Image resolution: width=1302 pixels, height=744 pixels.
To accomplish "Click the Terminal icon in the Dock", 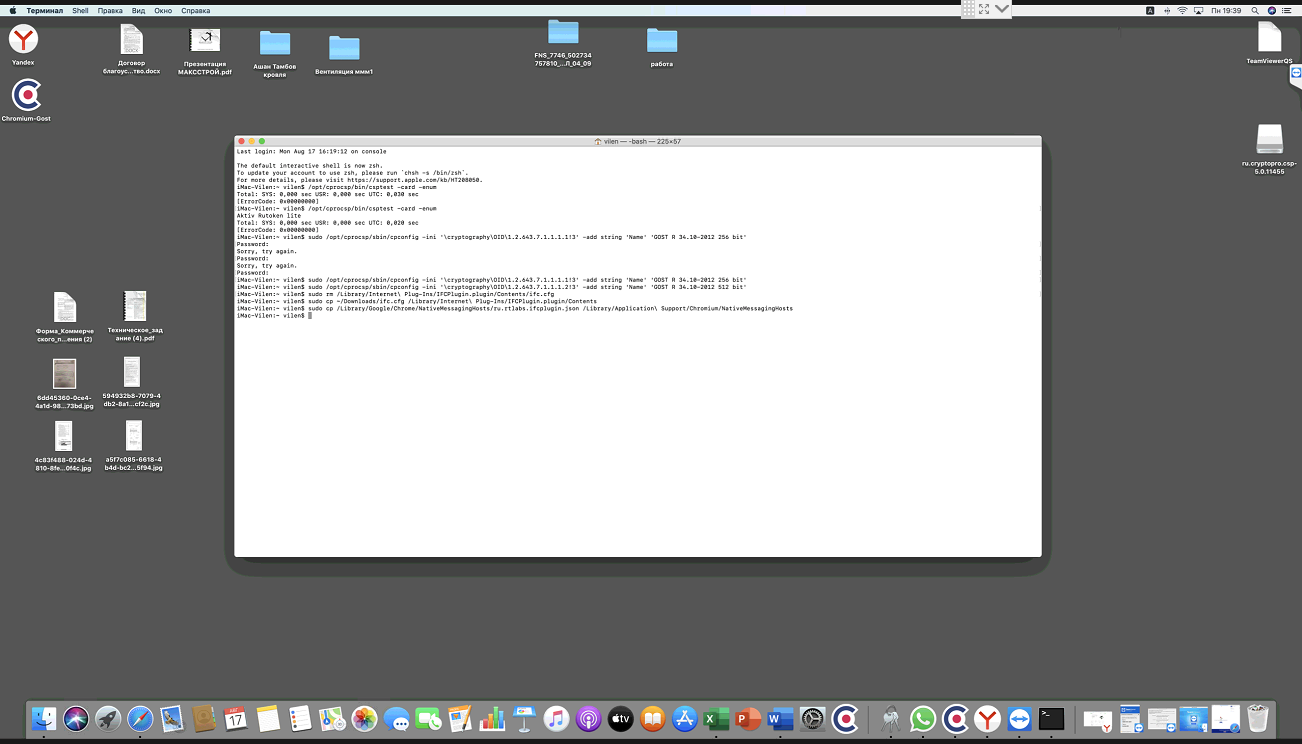I will [x=1051, y=718].
